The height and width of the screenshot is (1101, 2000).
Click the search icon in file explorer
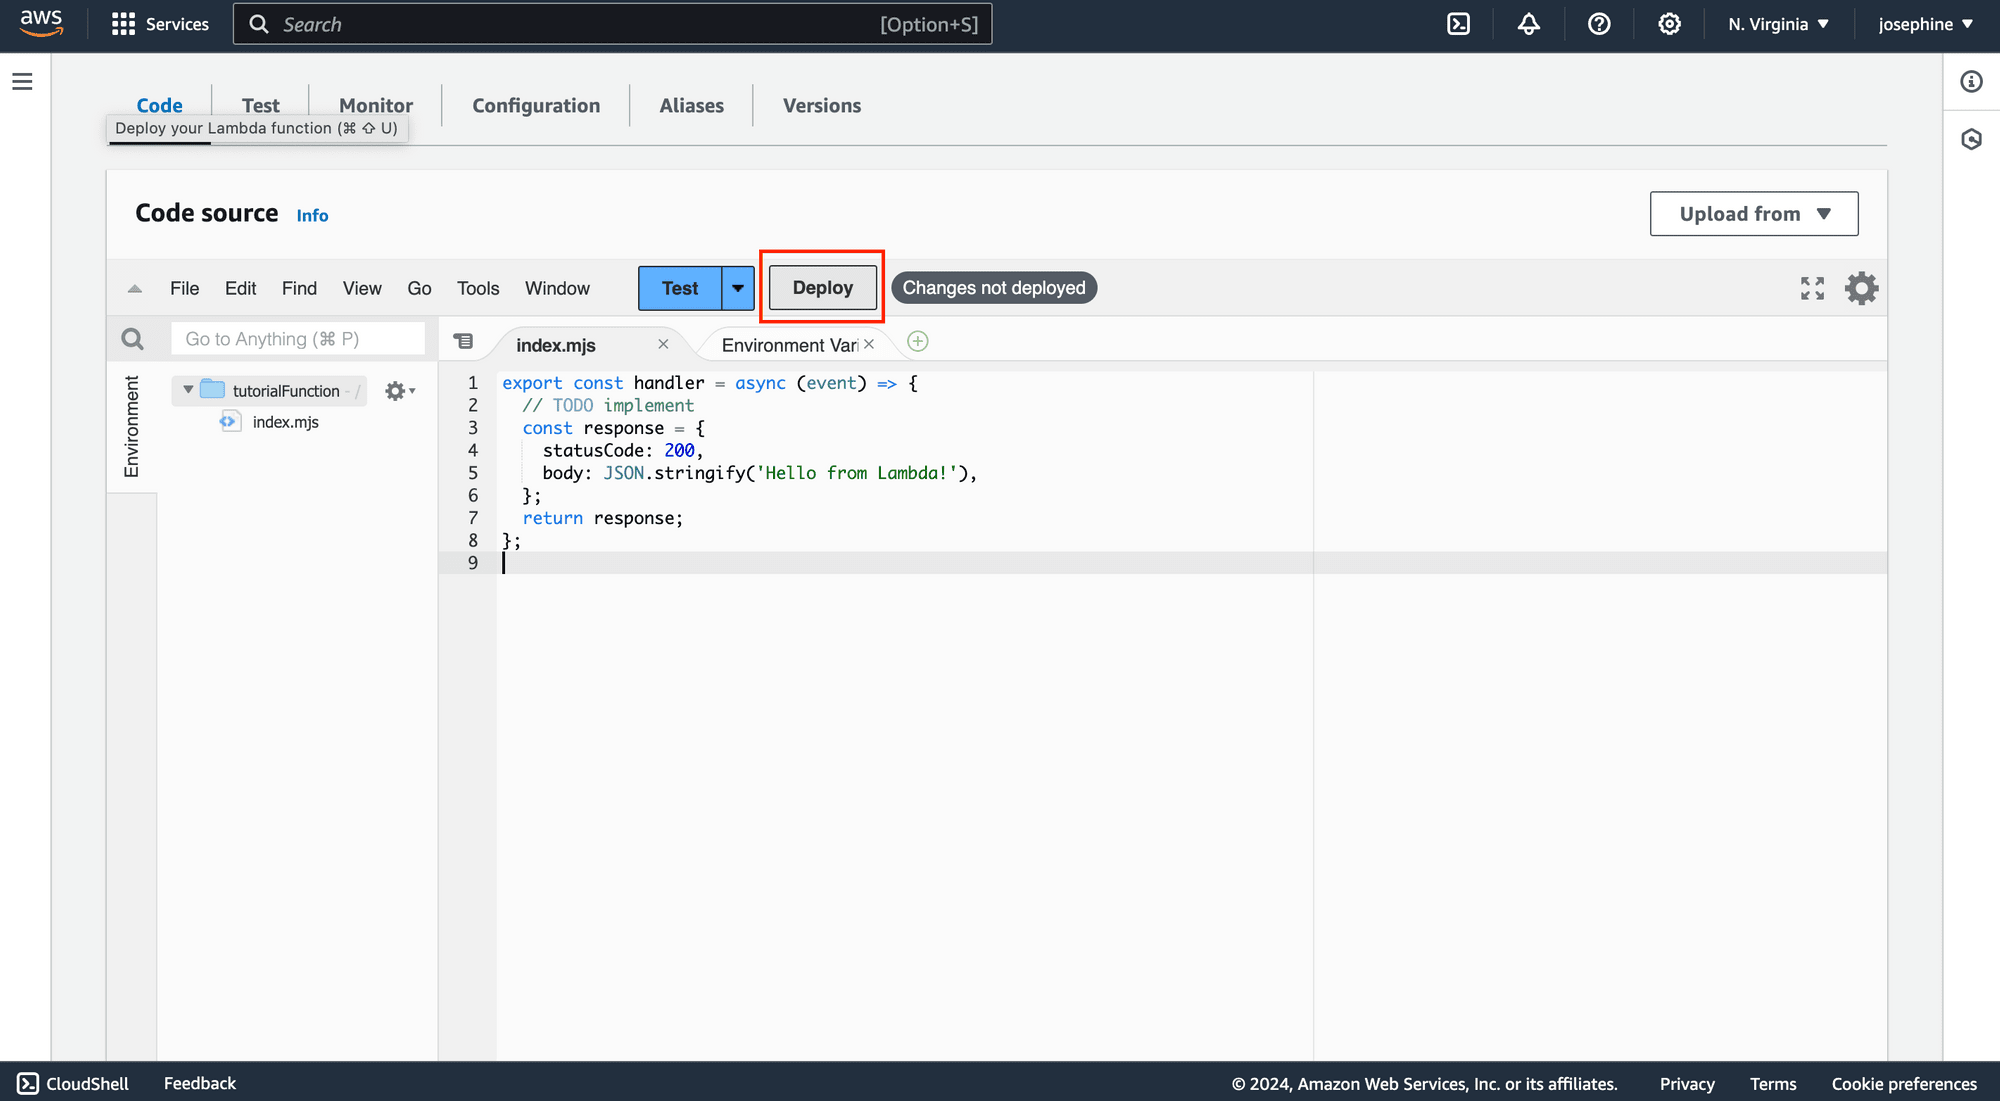point(132,339)
